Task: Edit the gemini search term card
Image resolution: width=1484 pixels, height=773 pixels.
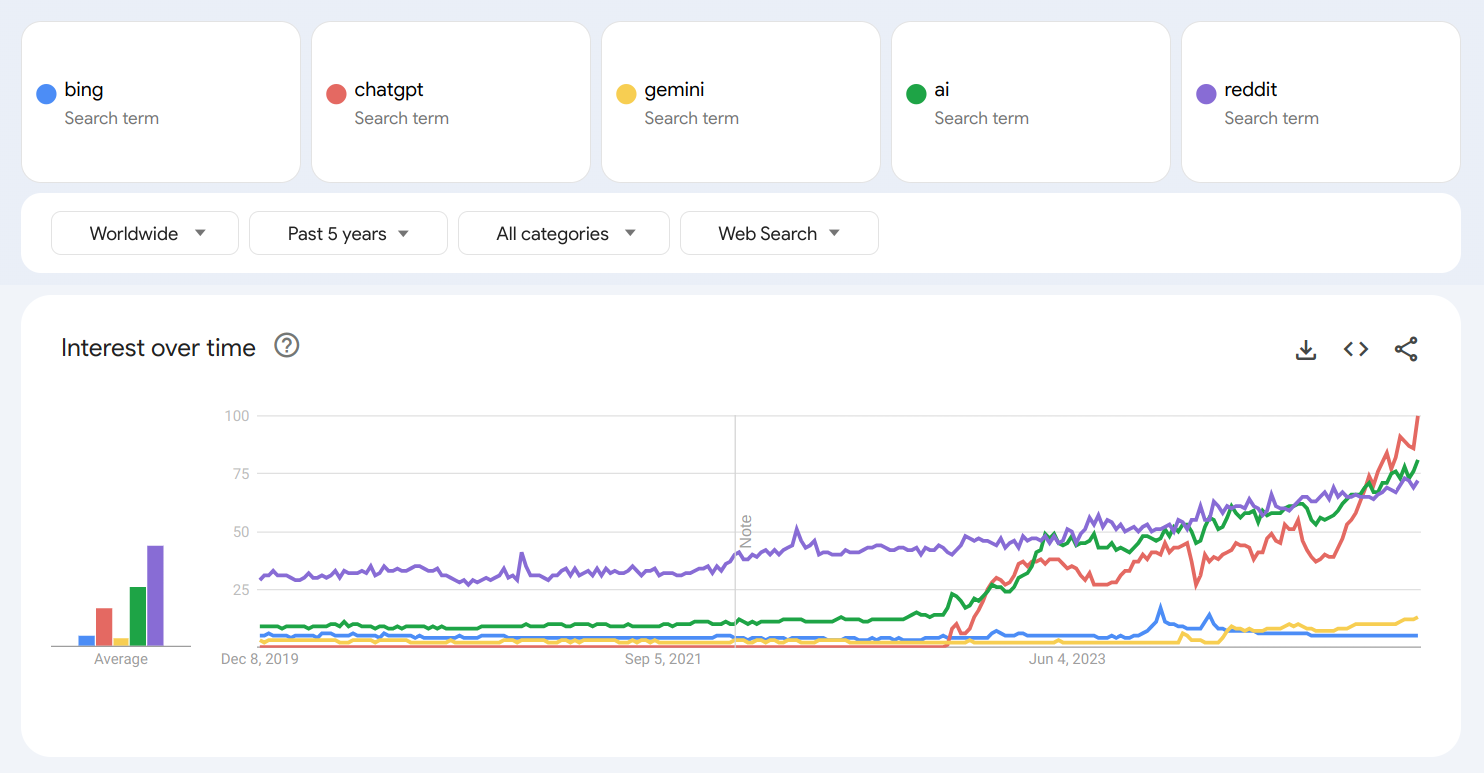Action: pos(741,102)
